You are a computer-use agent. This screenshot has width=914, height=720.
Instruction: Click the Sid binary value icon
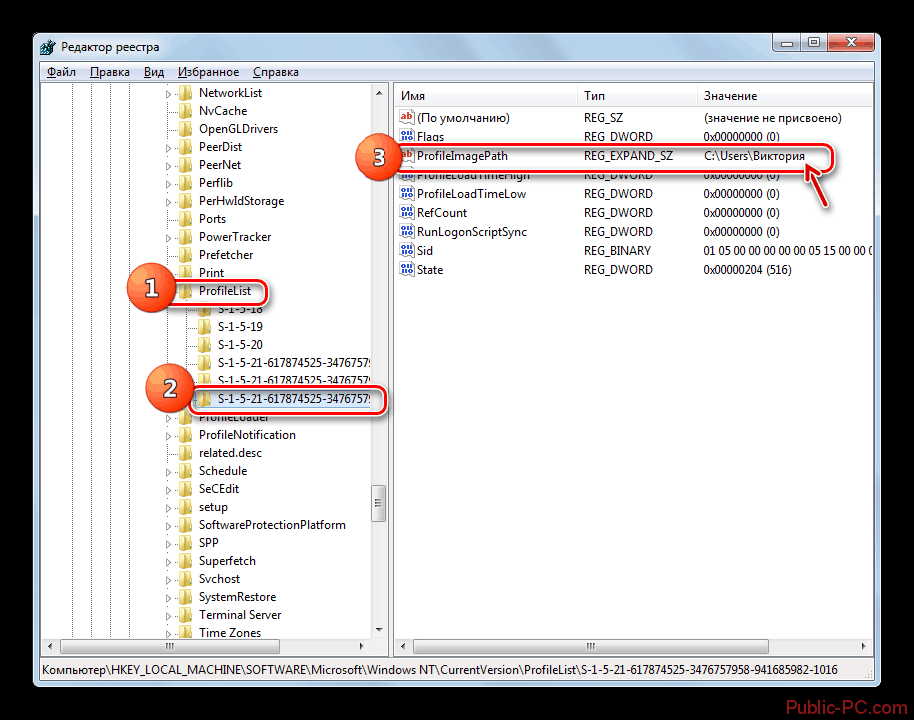coord(407,251)
